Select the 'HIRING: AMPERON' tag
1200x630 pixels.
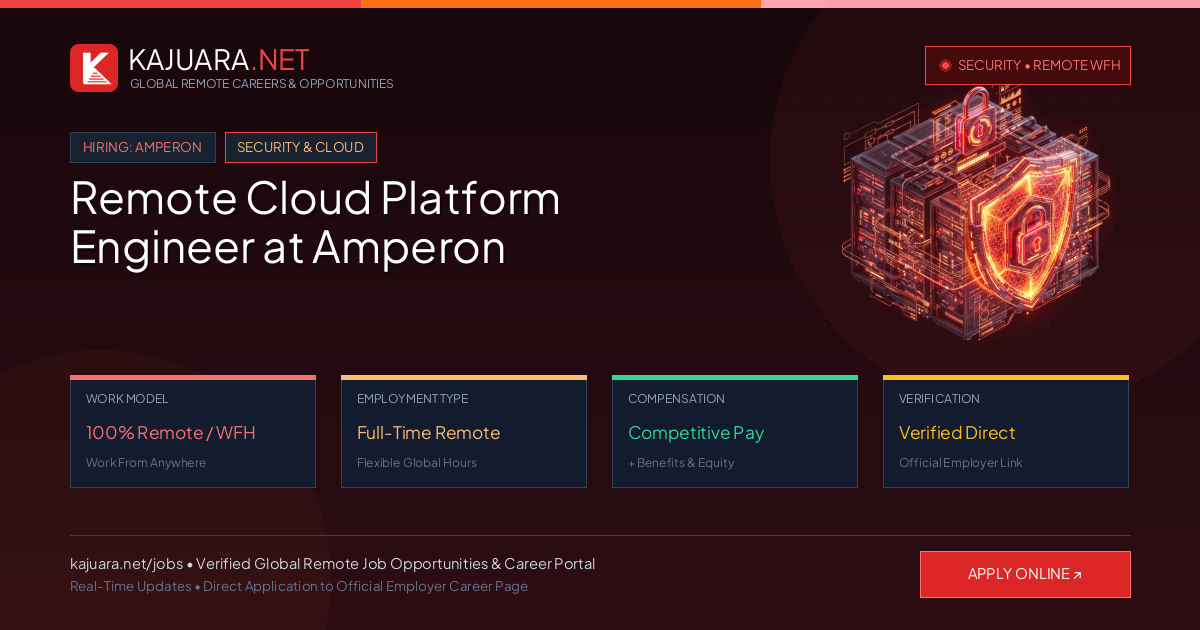[x=143, y=147]
